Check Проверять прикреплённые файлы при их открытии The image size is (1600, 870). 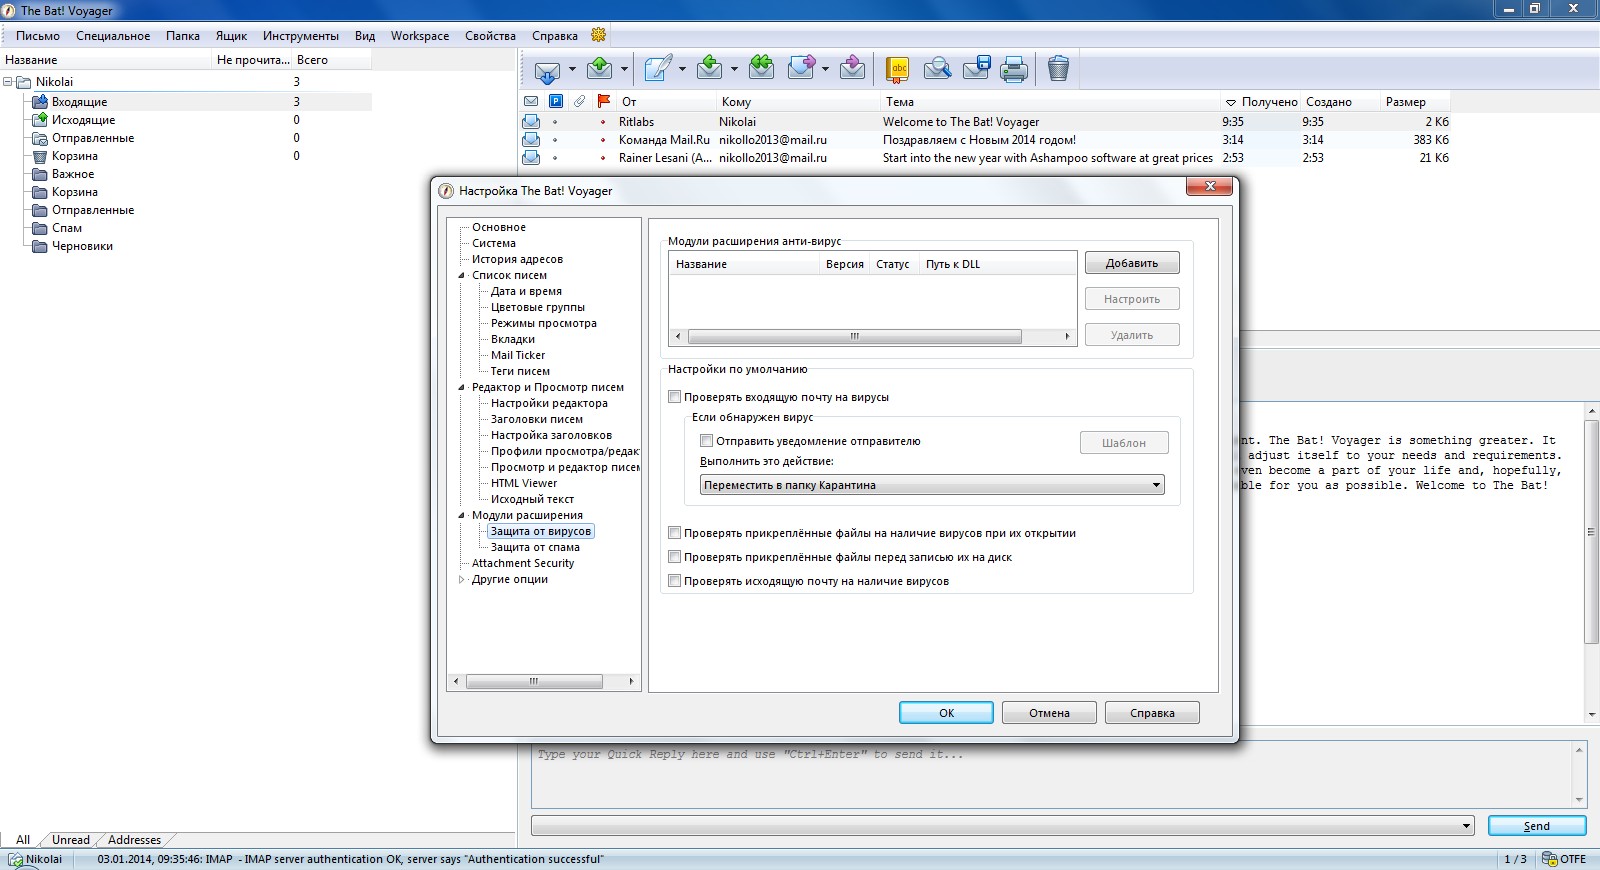(x=675, y=533)
